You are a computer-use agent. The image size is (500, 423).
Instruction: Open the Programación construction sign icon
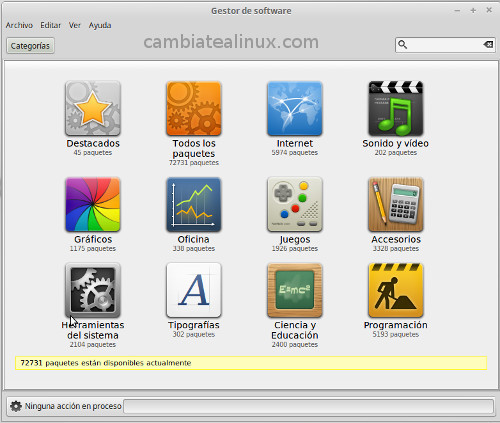pos(396,290)
